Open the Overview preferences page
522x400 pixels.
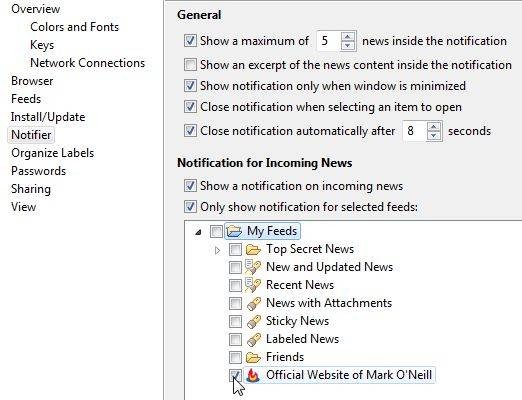click(36, 9)
